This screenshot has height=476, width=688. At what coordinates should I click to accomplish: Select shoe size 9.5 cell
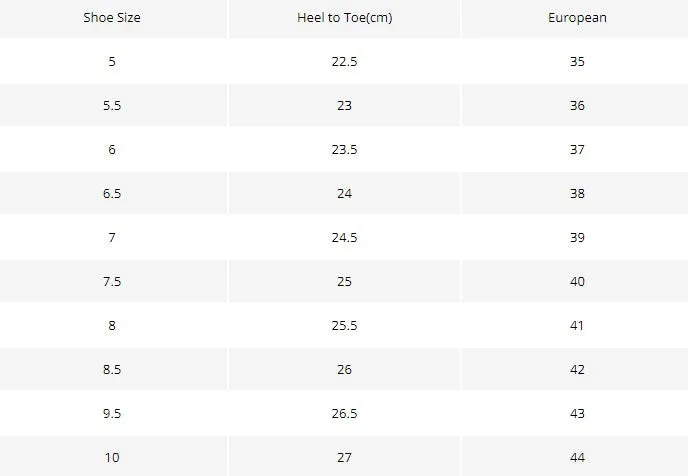click(x=112, y=413)
